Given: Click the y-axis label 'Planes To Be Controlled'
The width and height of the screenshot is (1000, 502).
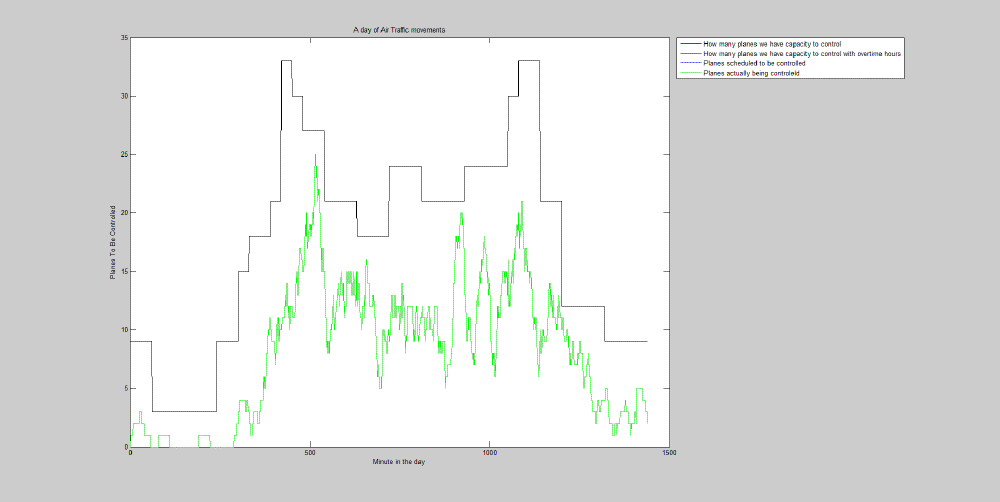Looking at the screenshot, I should [112, 242].
